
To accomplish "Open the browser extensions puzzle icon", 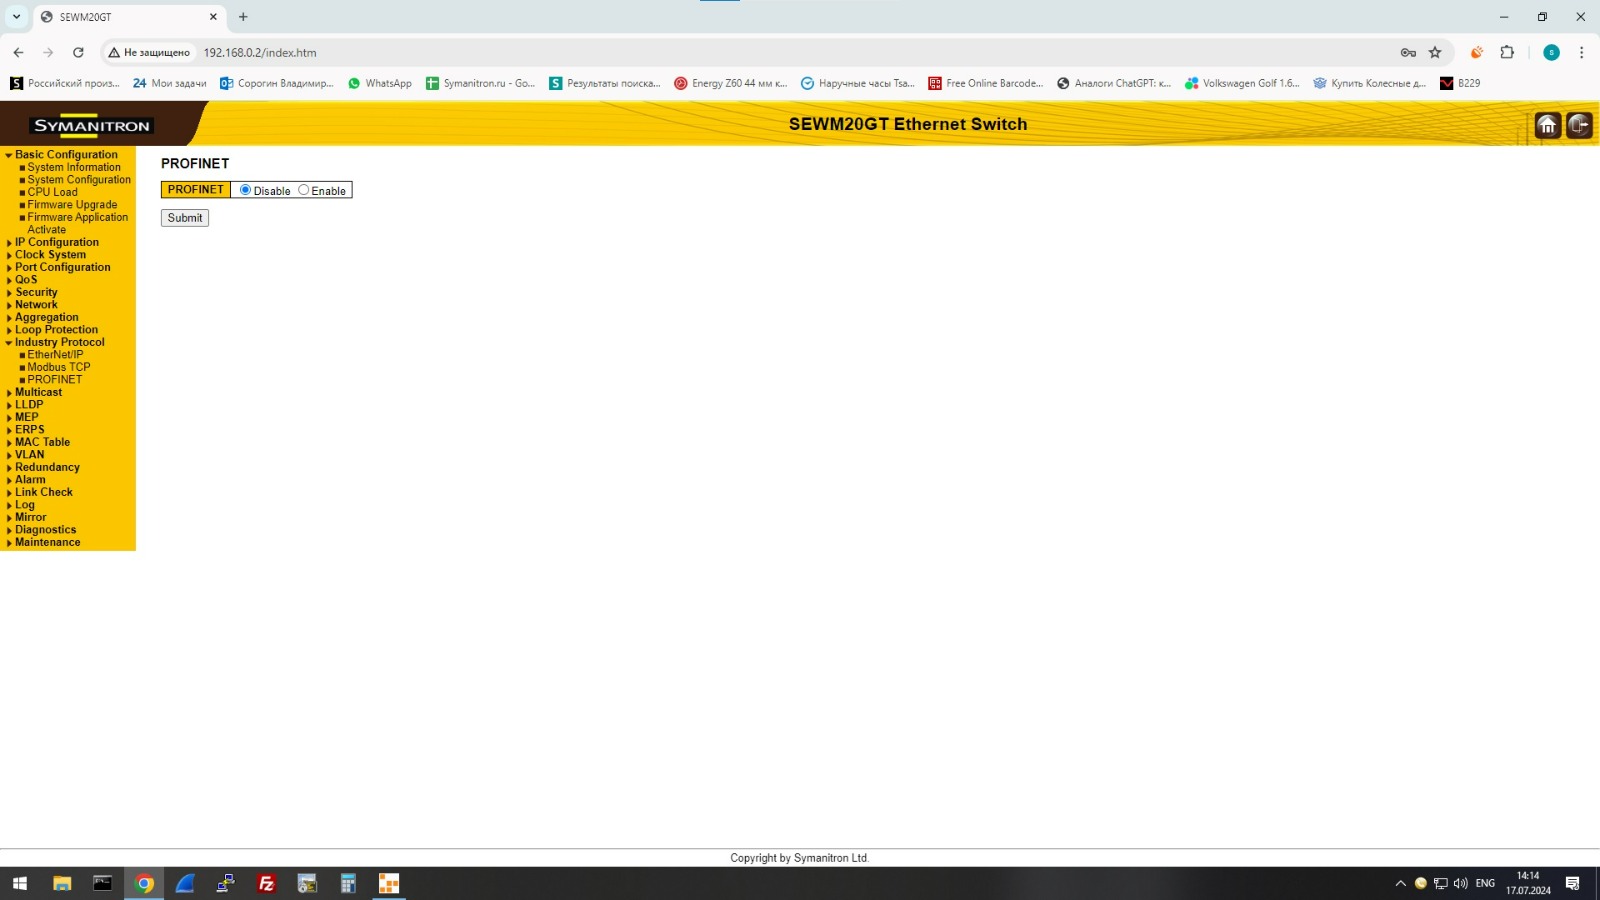I will tap(1507, 53).
